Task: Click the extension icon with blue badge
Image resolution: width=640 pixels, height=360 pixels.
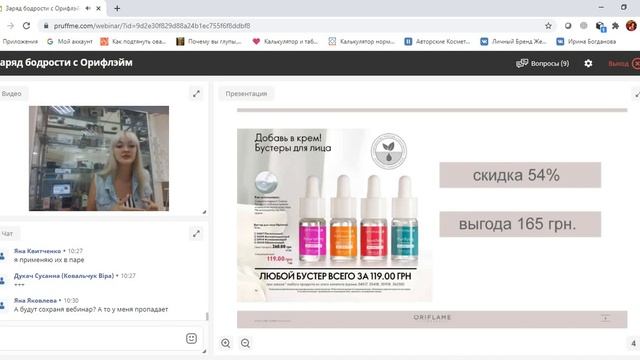Action: [x=600, y=26]
